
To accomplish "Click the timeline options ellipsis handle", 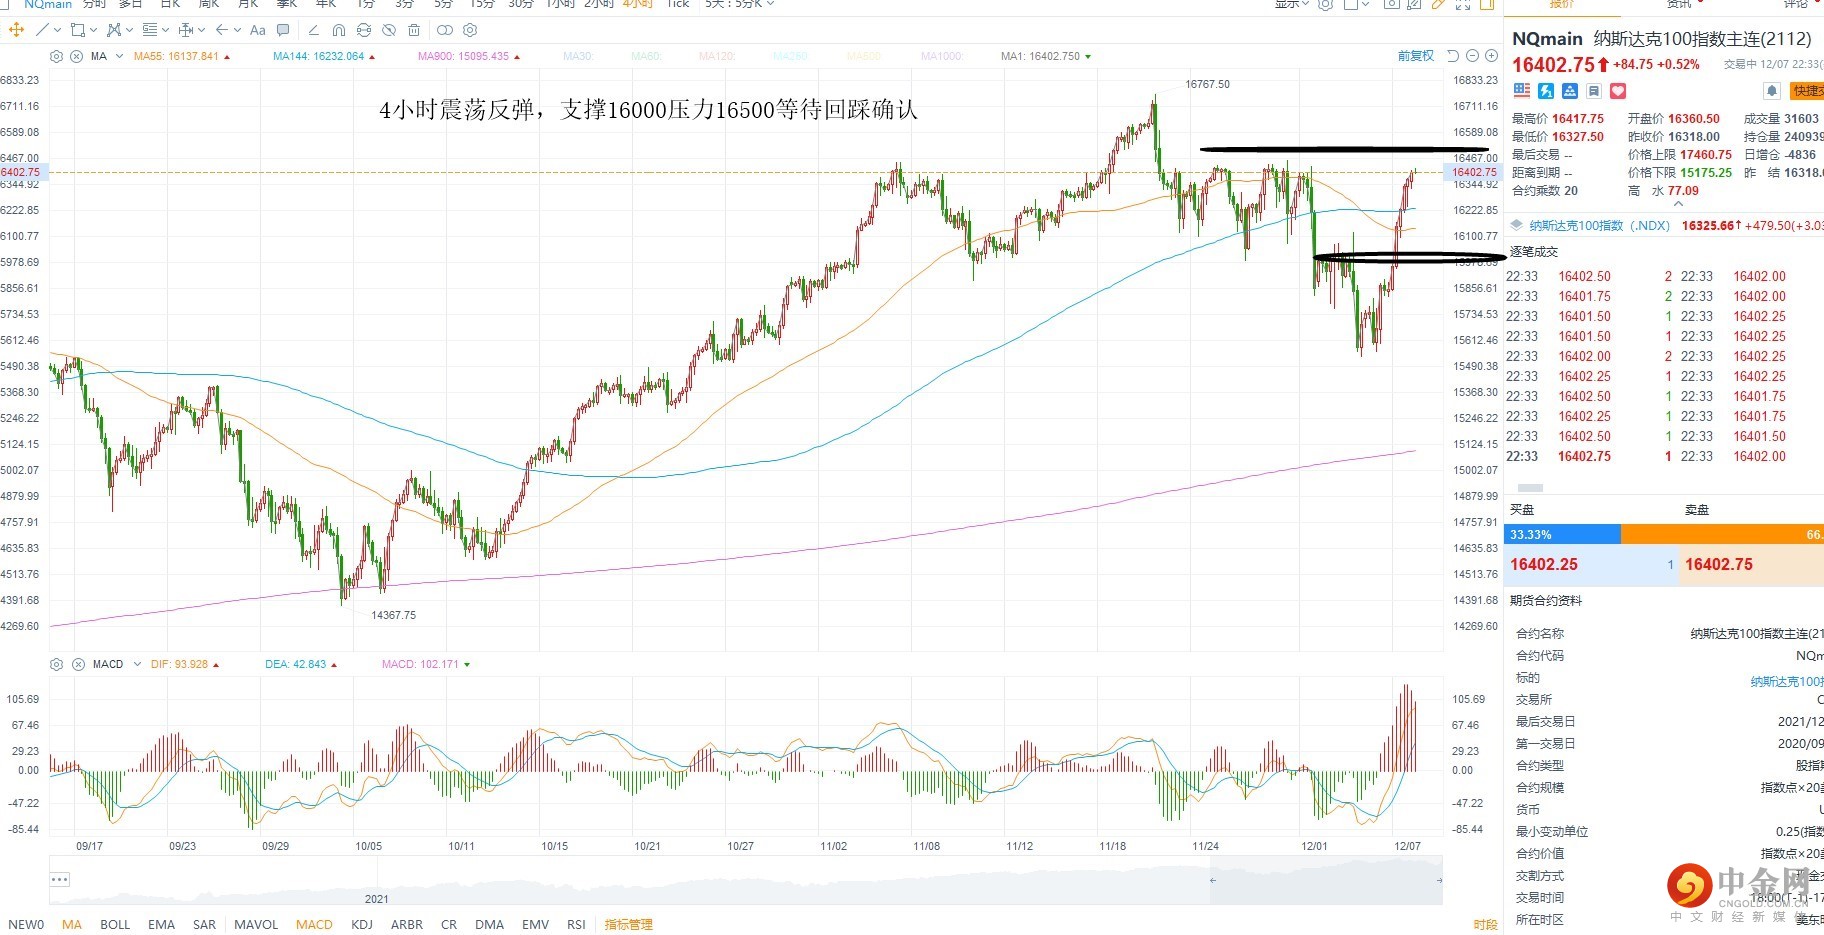I will tap(60, 880).
